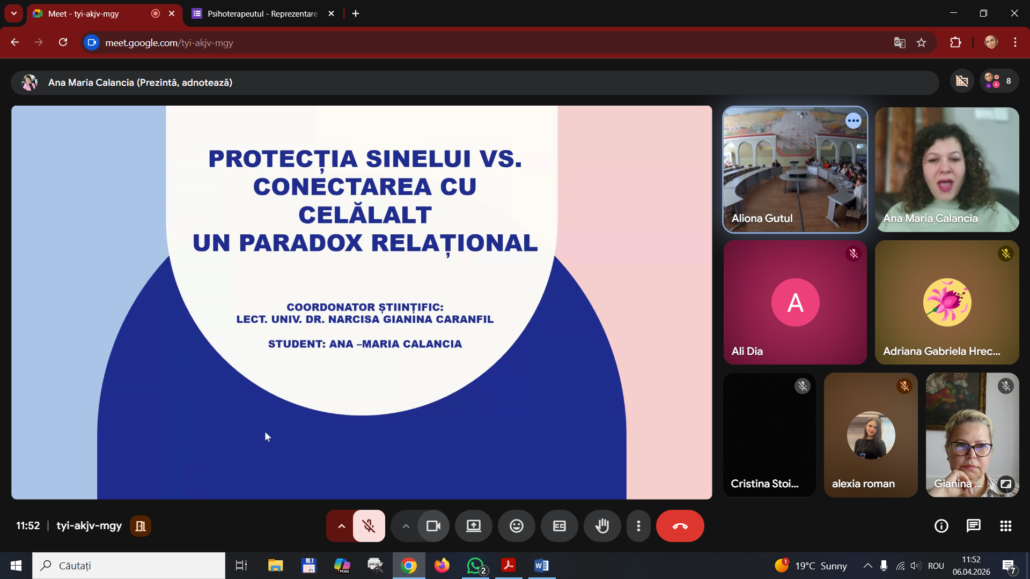Image resolution: width=1030 pixels, height=579 pixels.
Task: Select Ana Maria Calancia's video tile
Action: click(947, 170)
